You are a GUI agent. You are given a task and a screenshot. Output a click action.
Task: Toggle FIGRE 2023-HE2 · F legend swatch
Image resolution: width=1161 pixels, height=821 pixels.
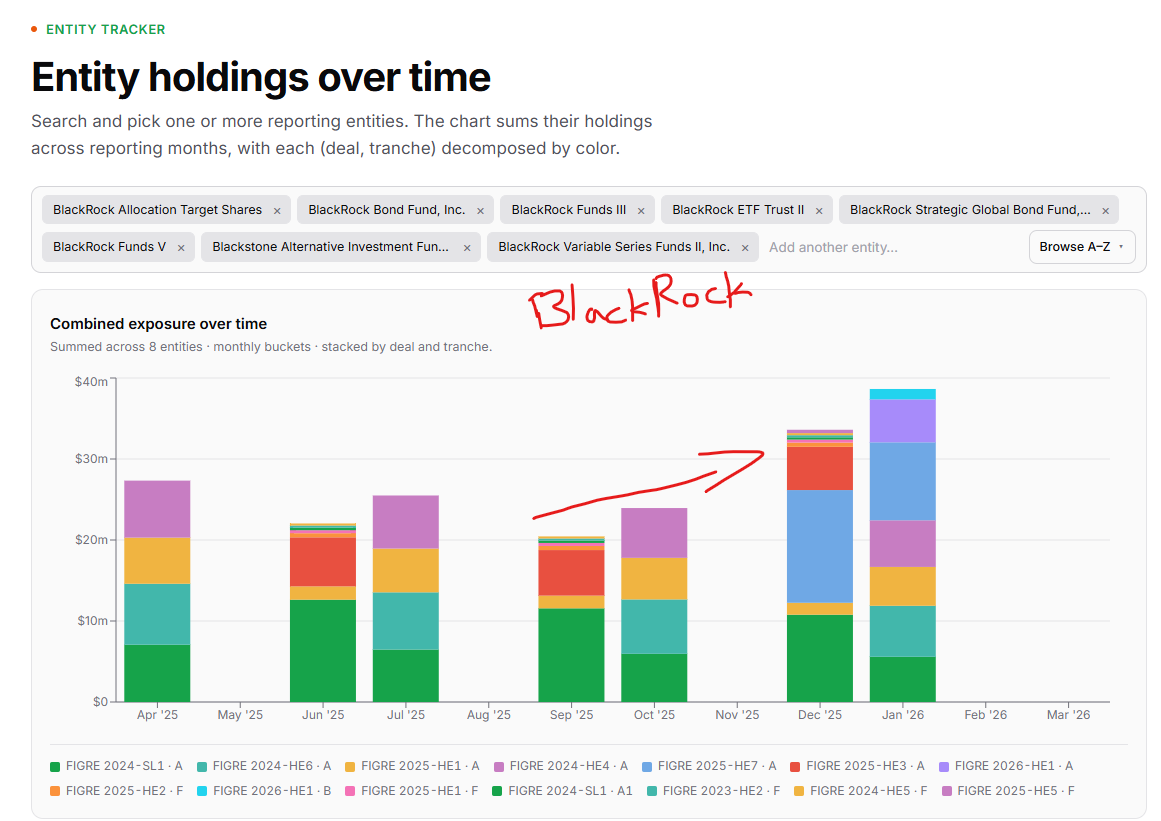point(652,791)
